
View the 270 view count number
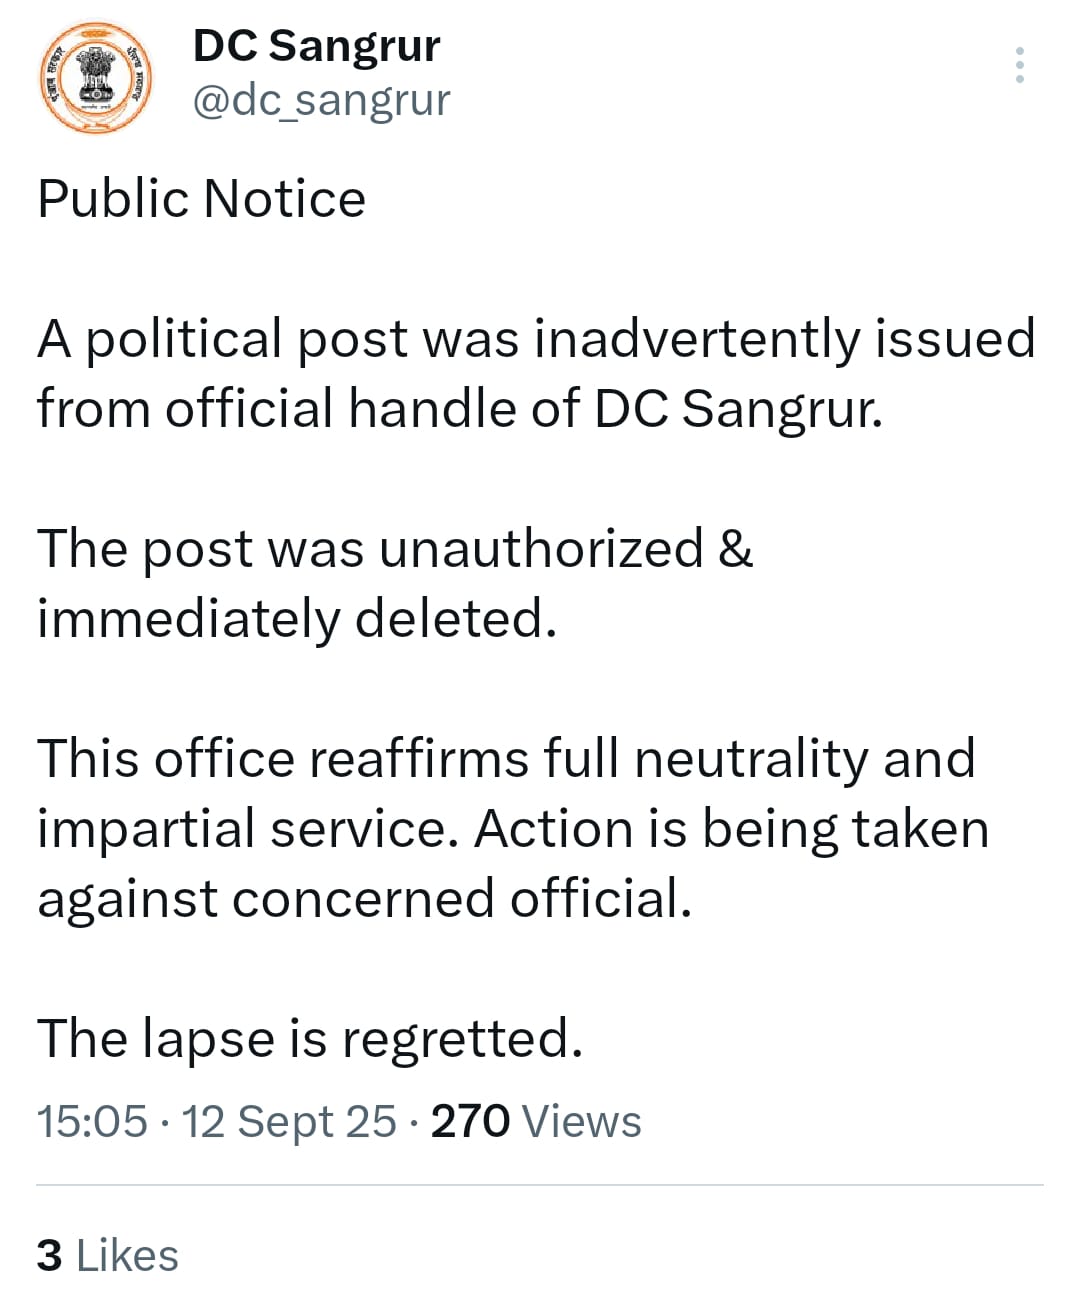[x=470, y=1122]
